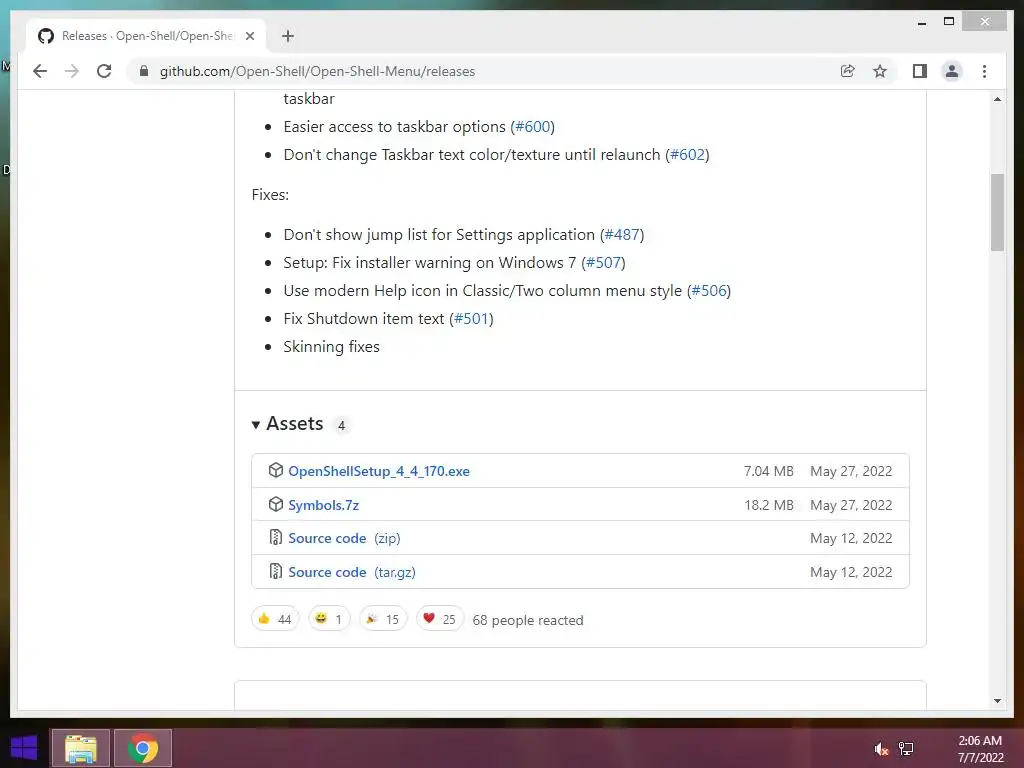Viewport: 1024px width, 768px height.
Task: Open issue #602 link
Action: (x=688, y=155)
